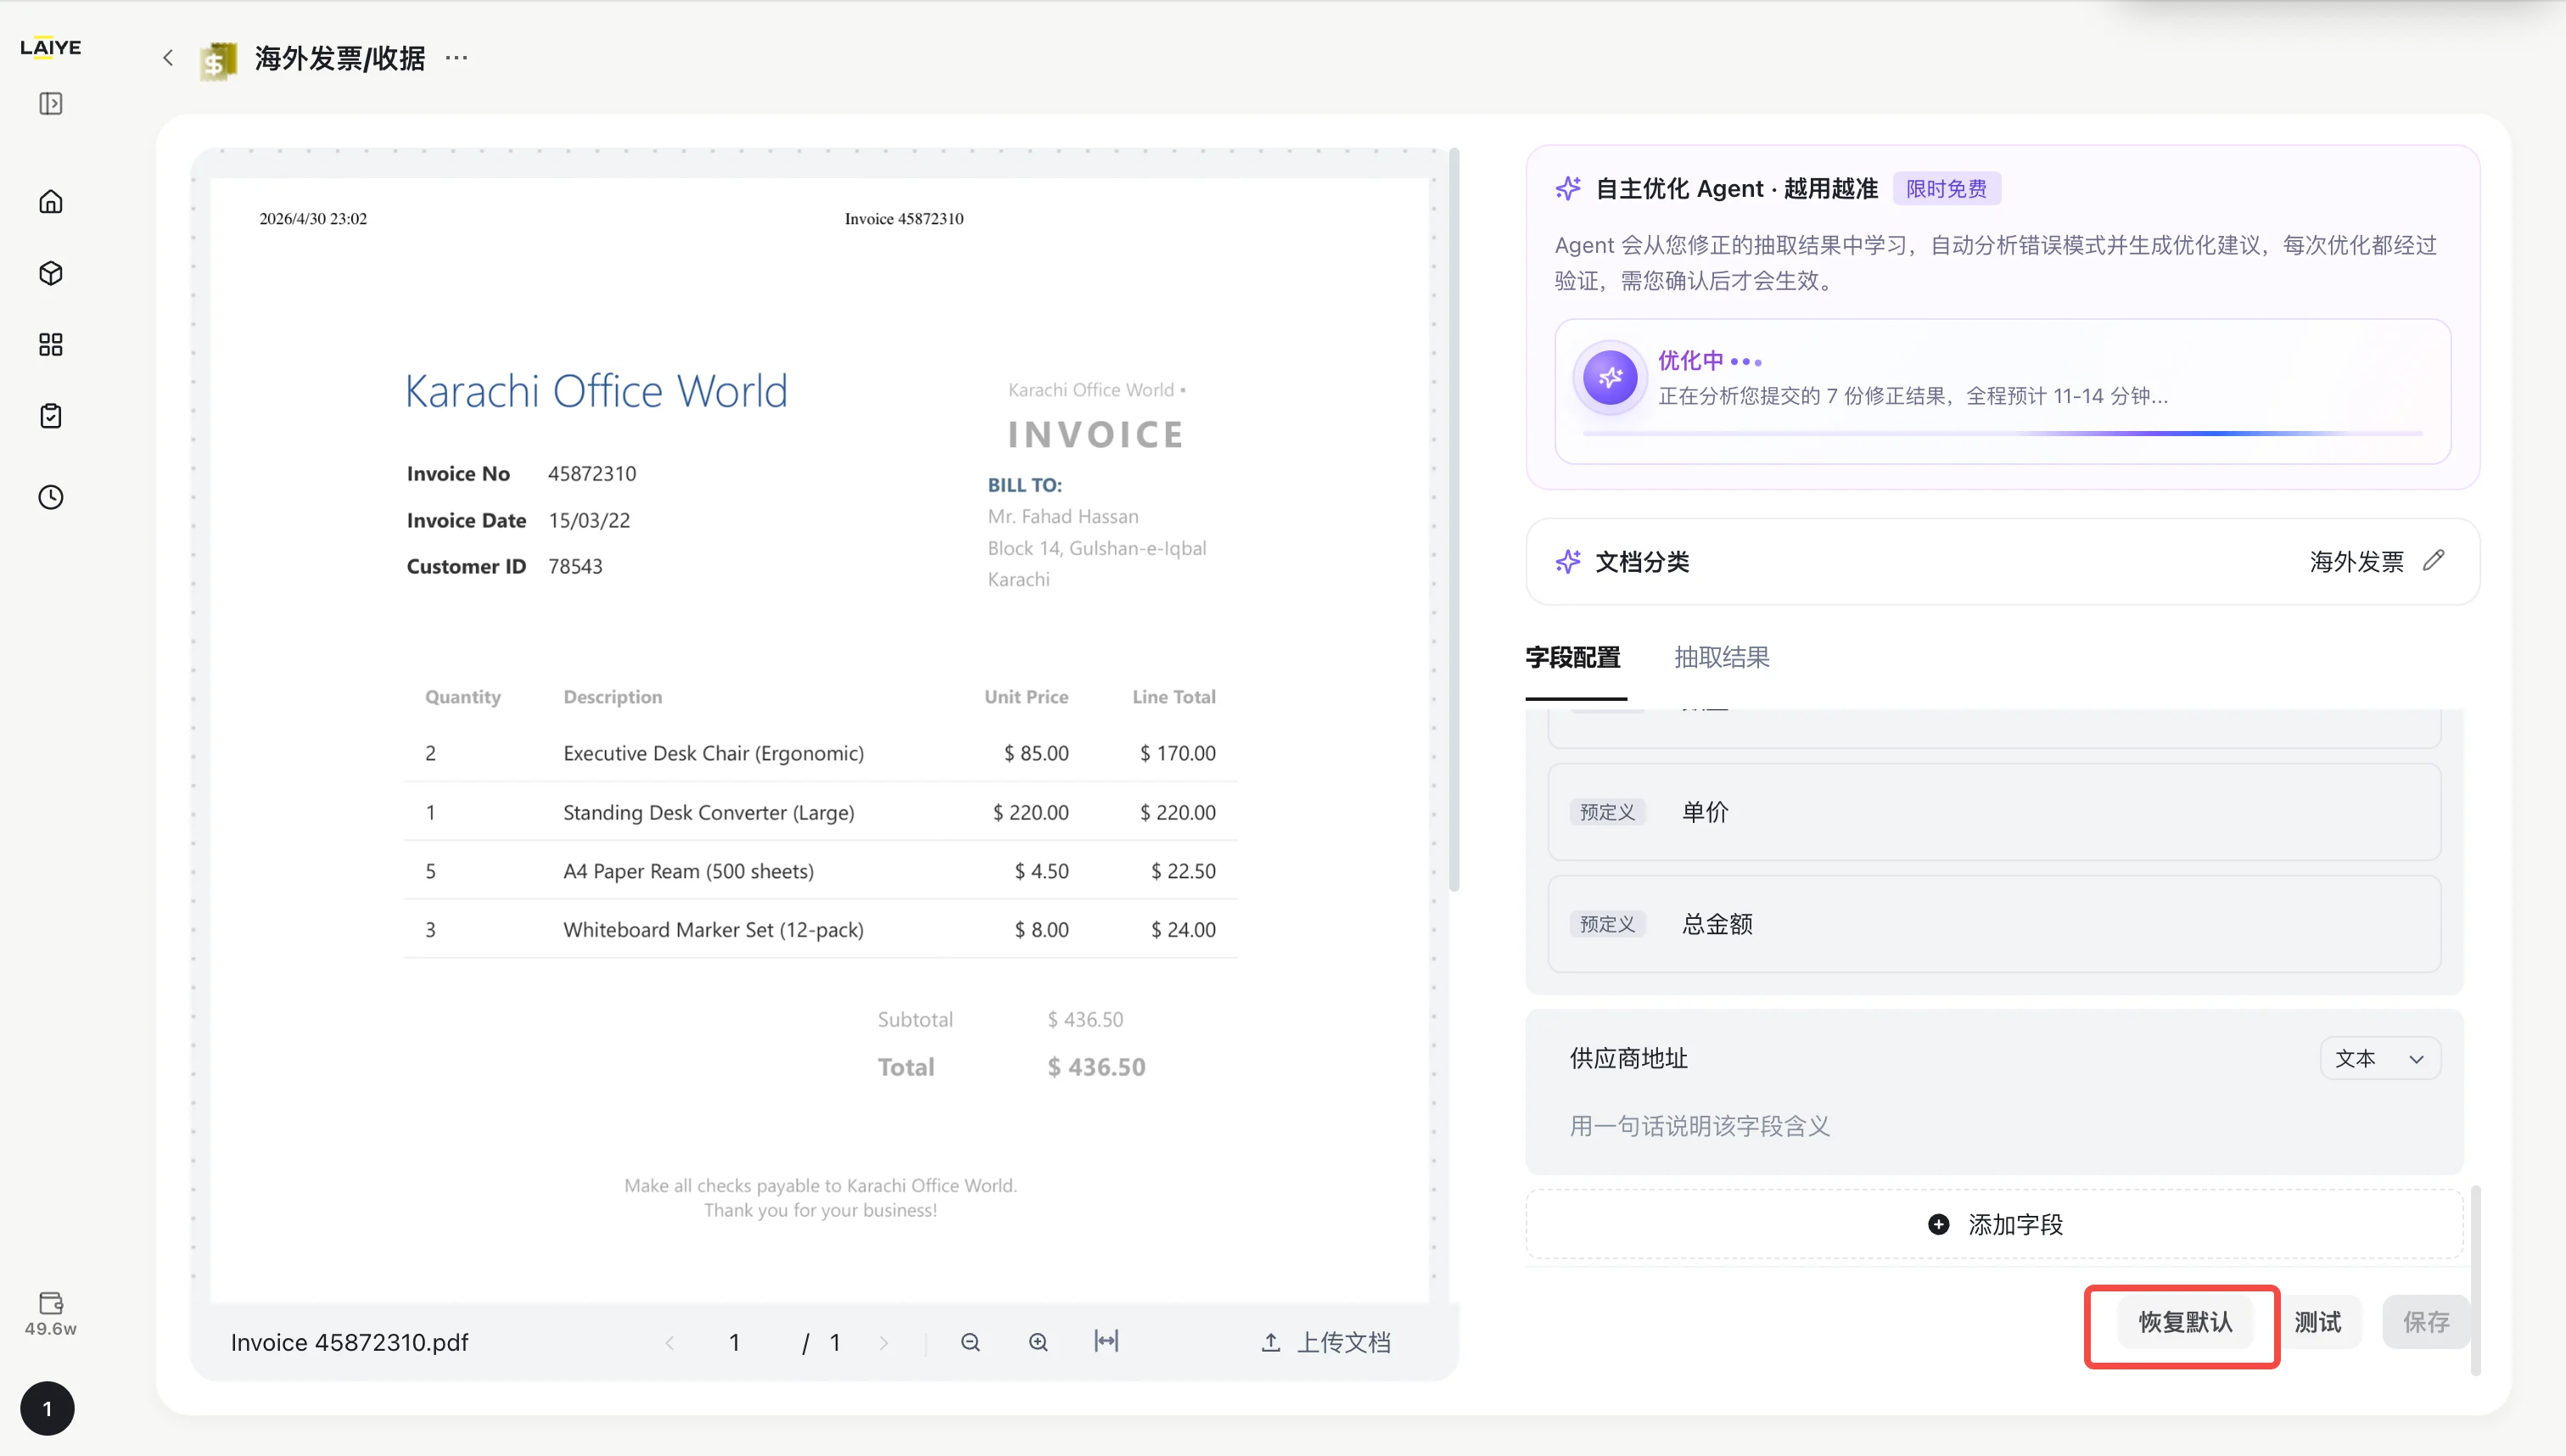Go to next document page
Image resolution: width=2566 pixels, height=1456 pixels.
pos(884,1343)
